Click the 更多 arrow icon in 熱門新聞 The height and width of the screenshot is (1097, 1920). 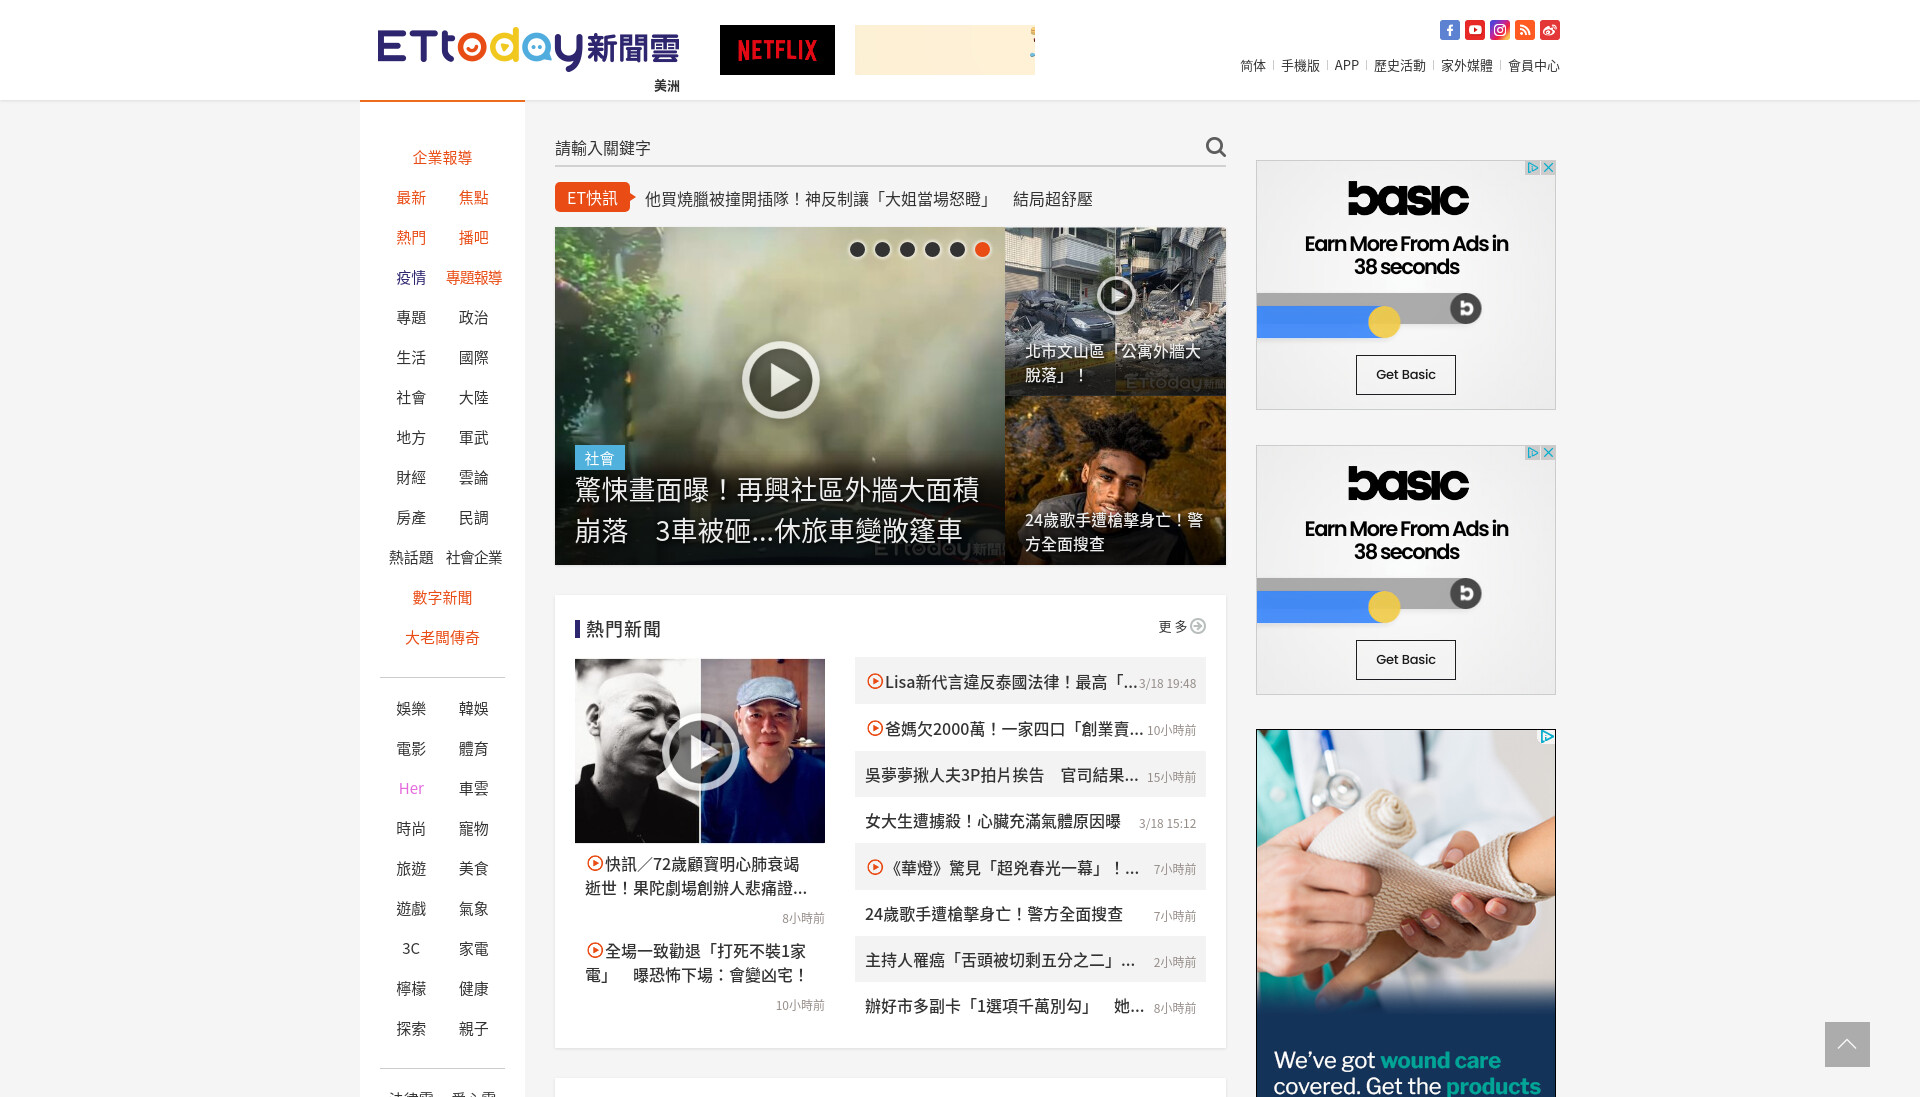[x=1197, y=626]
